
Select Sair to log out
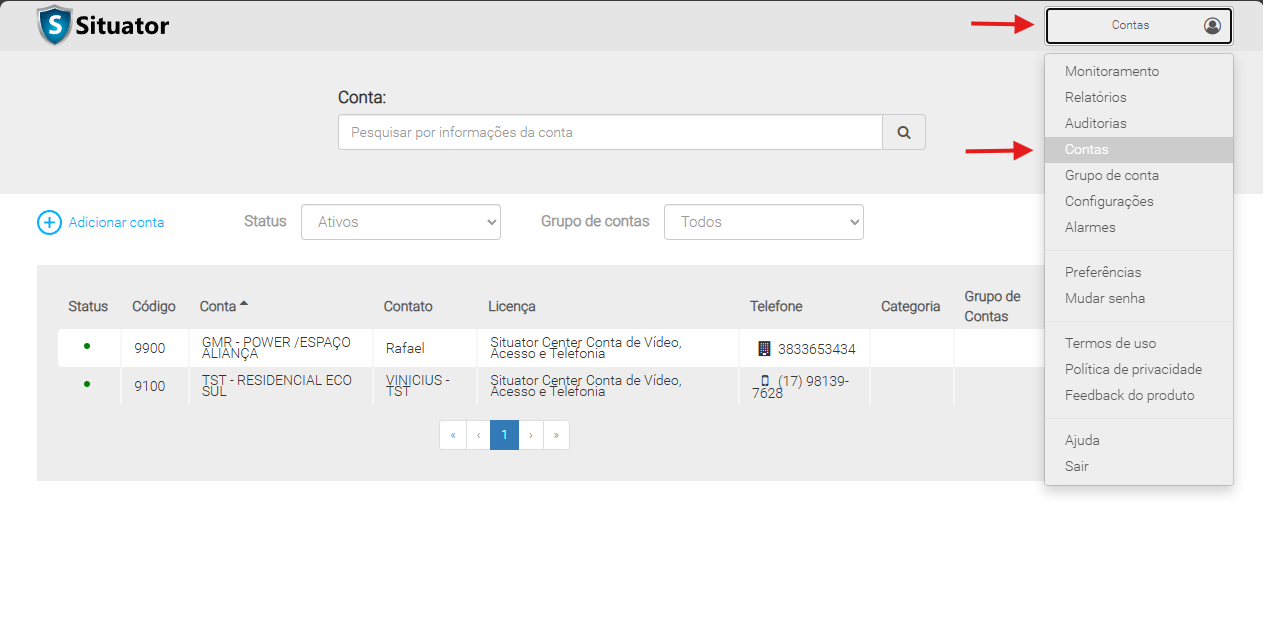(1076, 467)
